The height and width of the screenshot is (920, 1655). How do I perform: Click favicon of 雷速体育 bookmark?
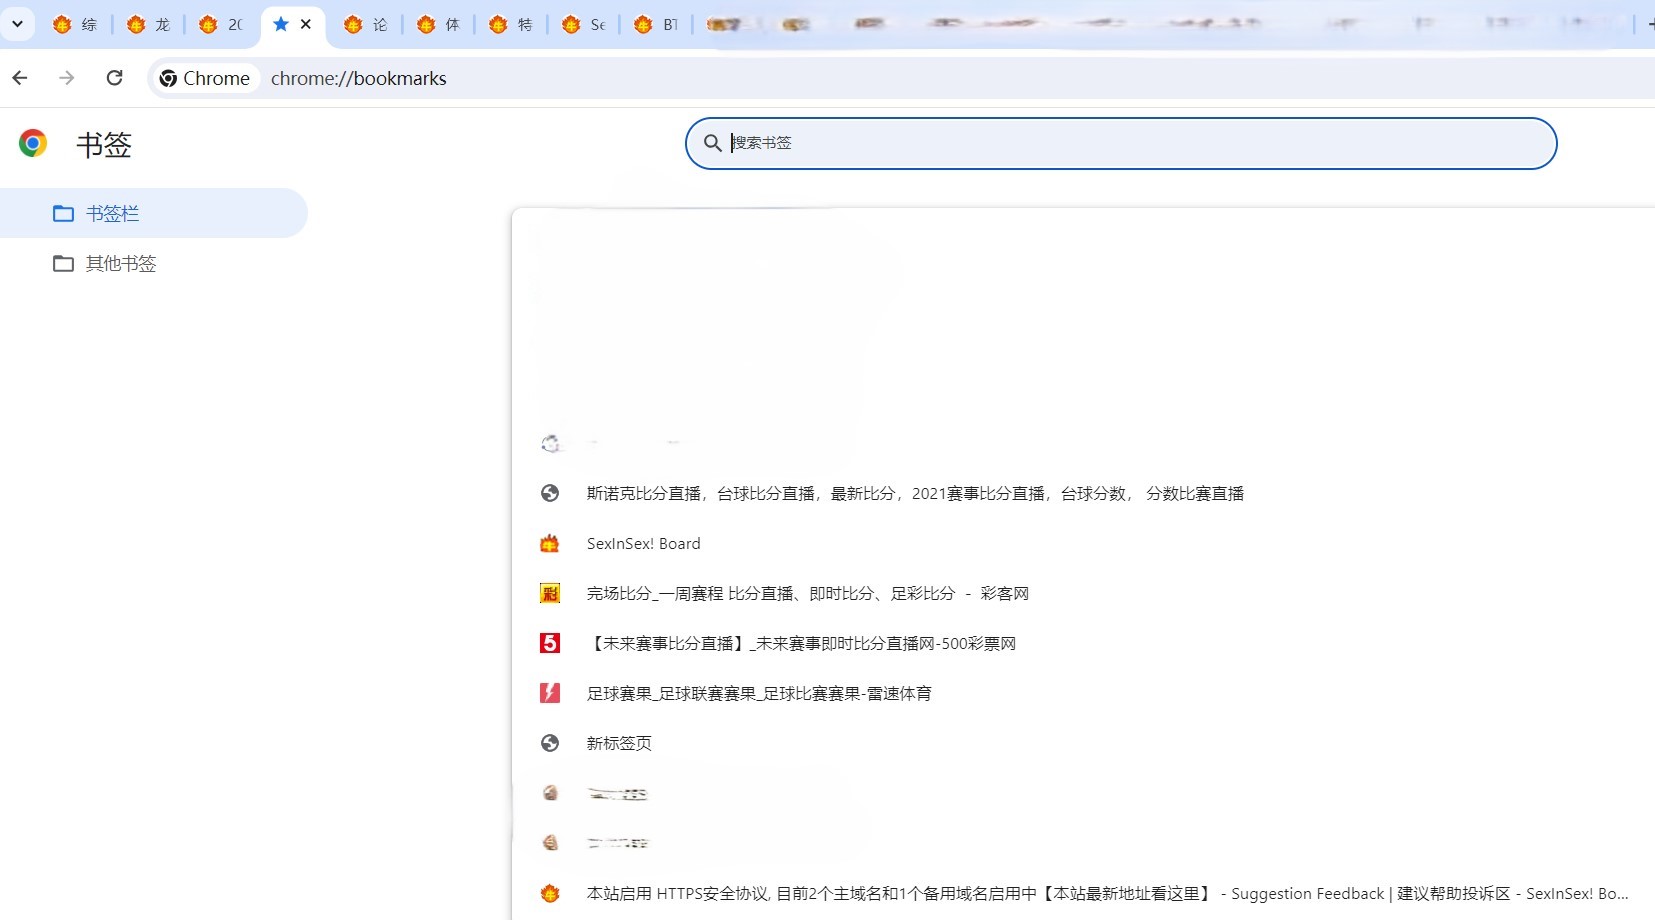550,693
